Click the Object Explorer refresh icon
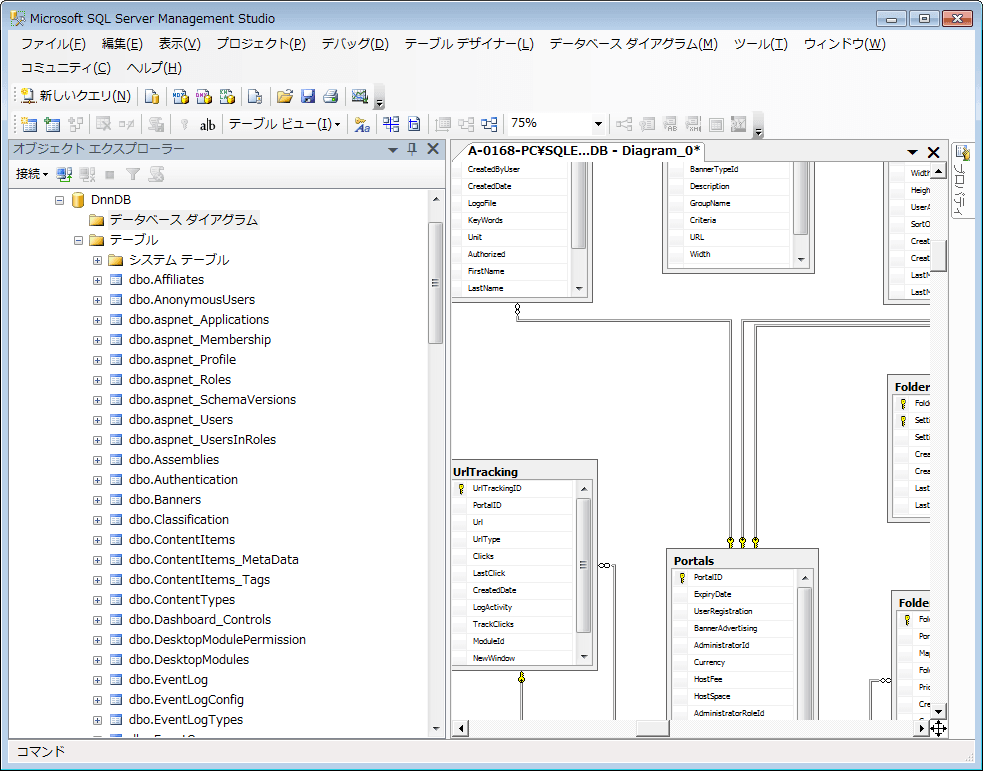The width and height of the screenshot is (983, 771). coord(157,174)
